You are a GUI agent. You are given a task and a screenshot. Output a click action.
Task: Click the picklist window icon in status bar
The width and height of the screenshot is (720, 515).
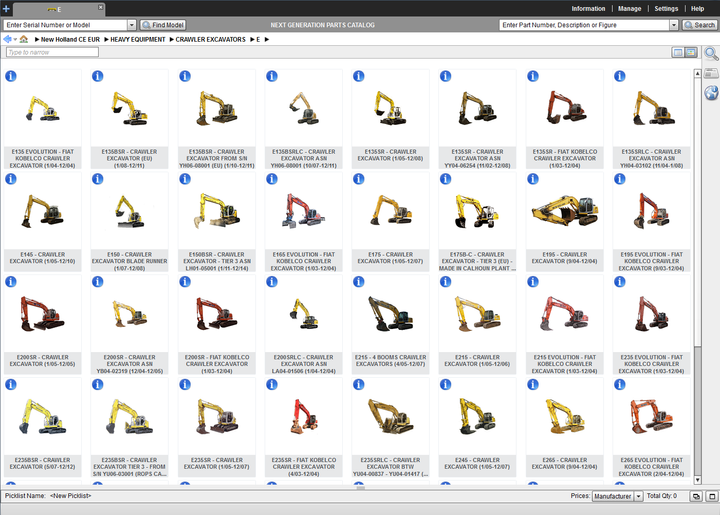click(712, 496)
